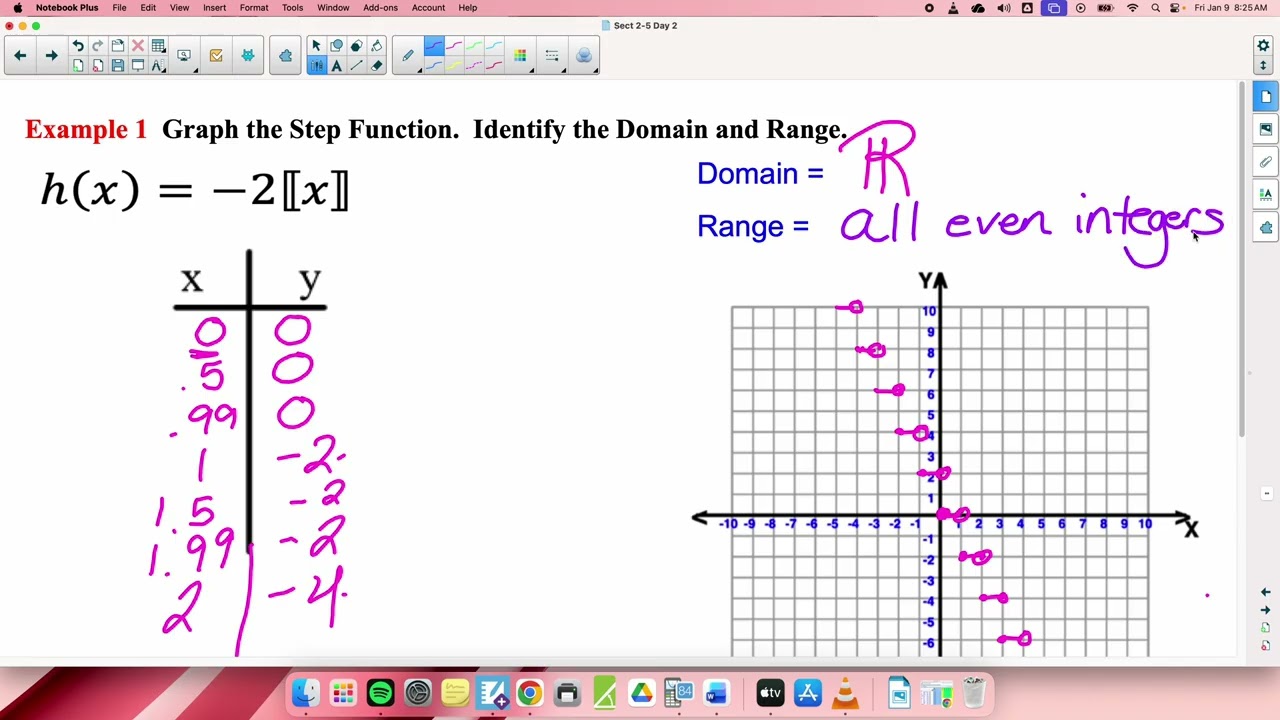Select the Fill bucket tool
This screenshot has height=720, width=1280.
coord(376,46)
